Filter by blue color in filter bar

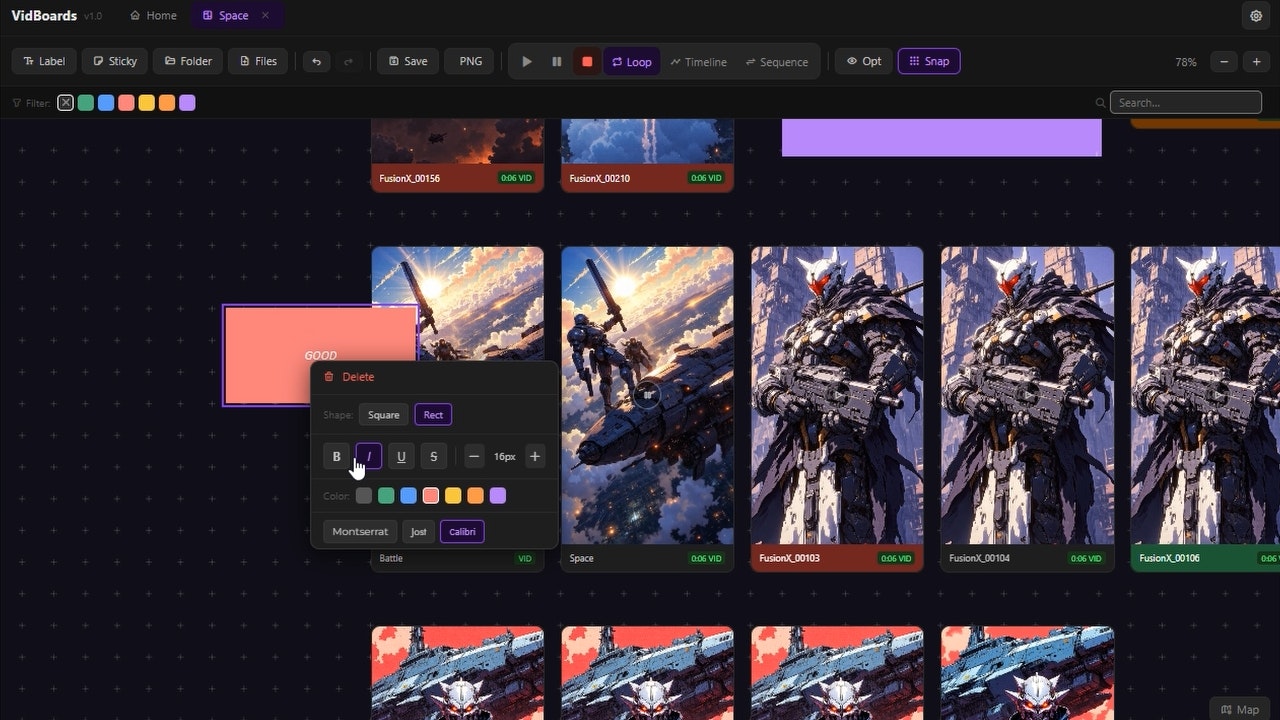[x=106, y=103]
